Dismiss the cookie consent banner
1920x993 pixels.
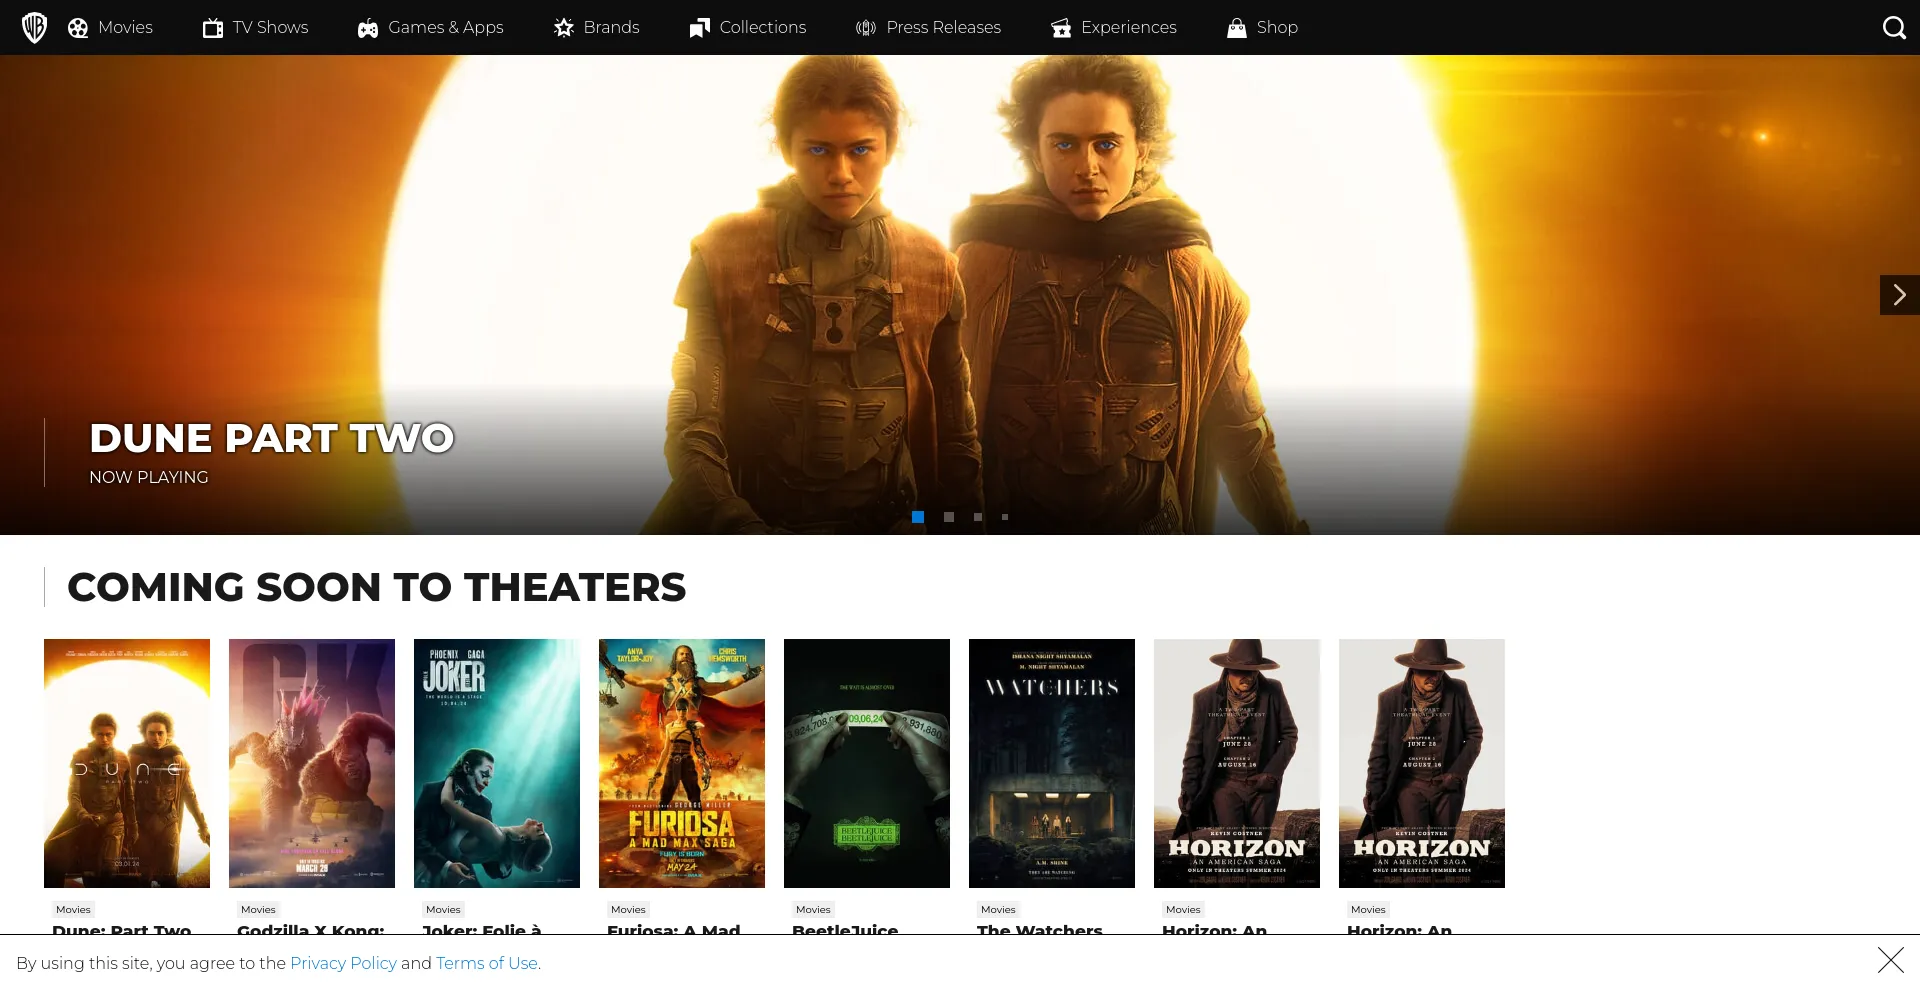pyautogui.click(x=1889, y=961)
